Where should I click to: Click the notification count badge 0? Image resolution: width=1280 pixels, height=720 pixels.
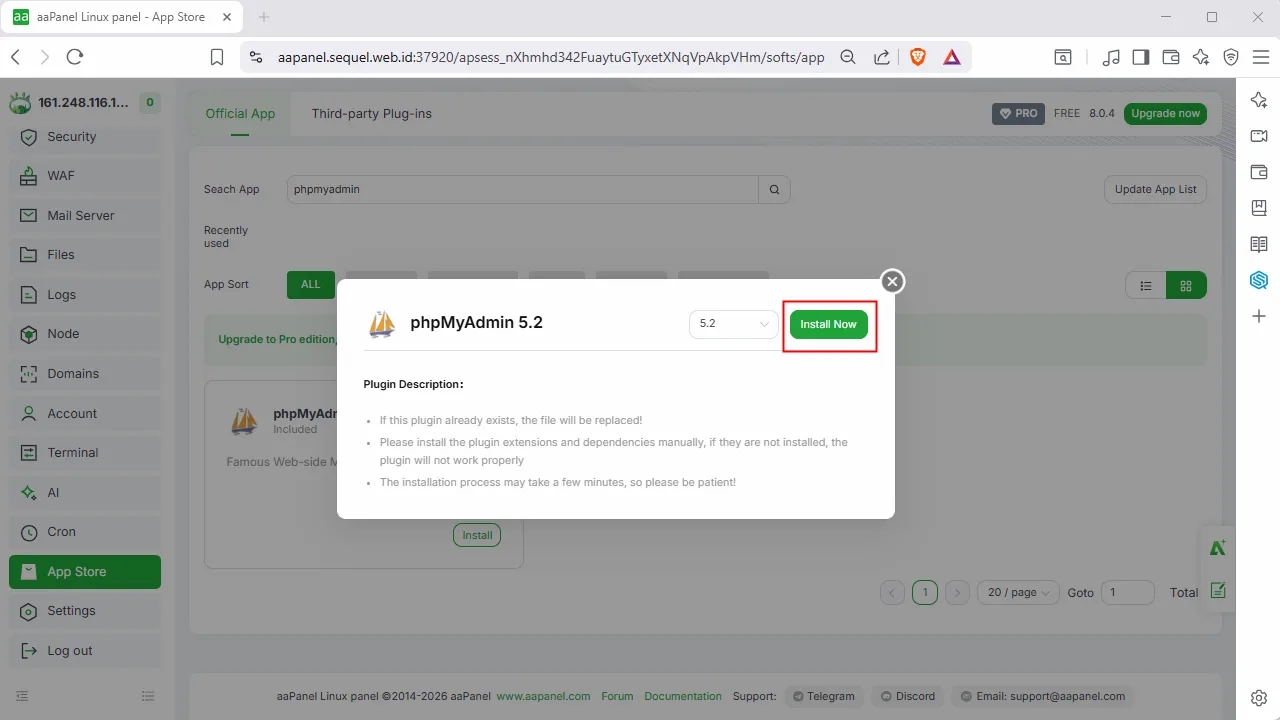pos(150,102)
